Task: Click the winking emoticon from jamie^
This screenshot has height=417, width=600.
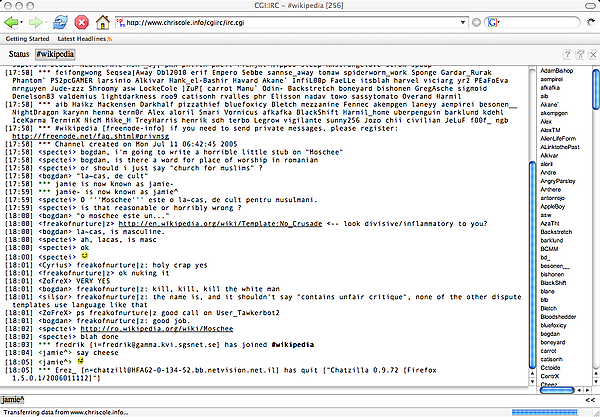Action: coord(80,361)
